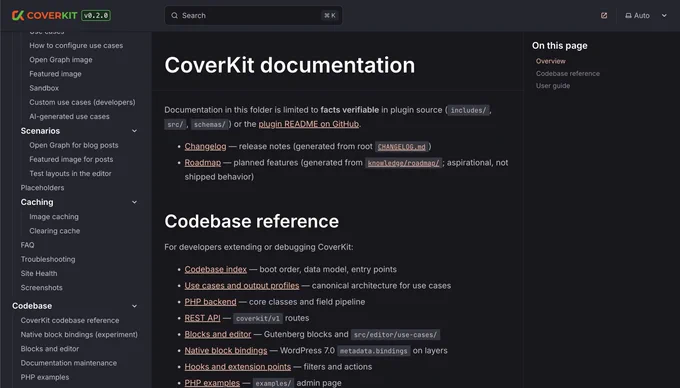Open the Placeholders page
Viewport: 680px width, 388px height.
pyautogui.click(x=42, y=188)
